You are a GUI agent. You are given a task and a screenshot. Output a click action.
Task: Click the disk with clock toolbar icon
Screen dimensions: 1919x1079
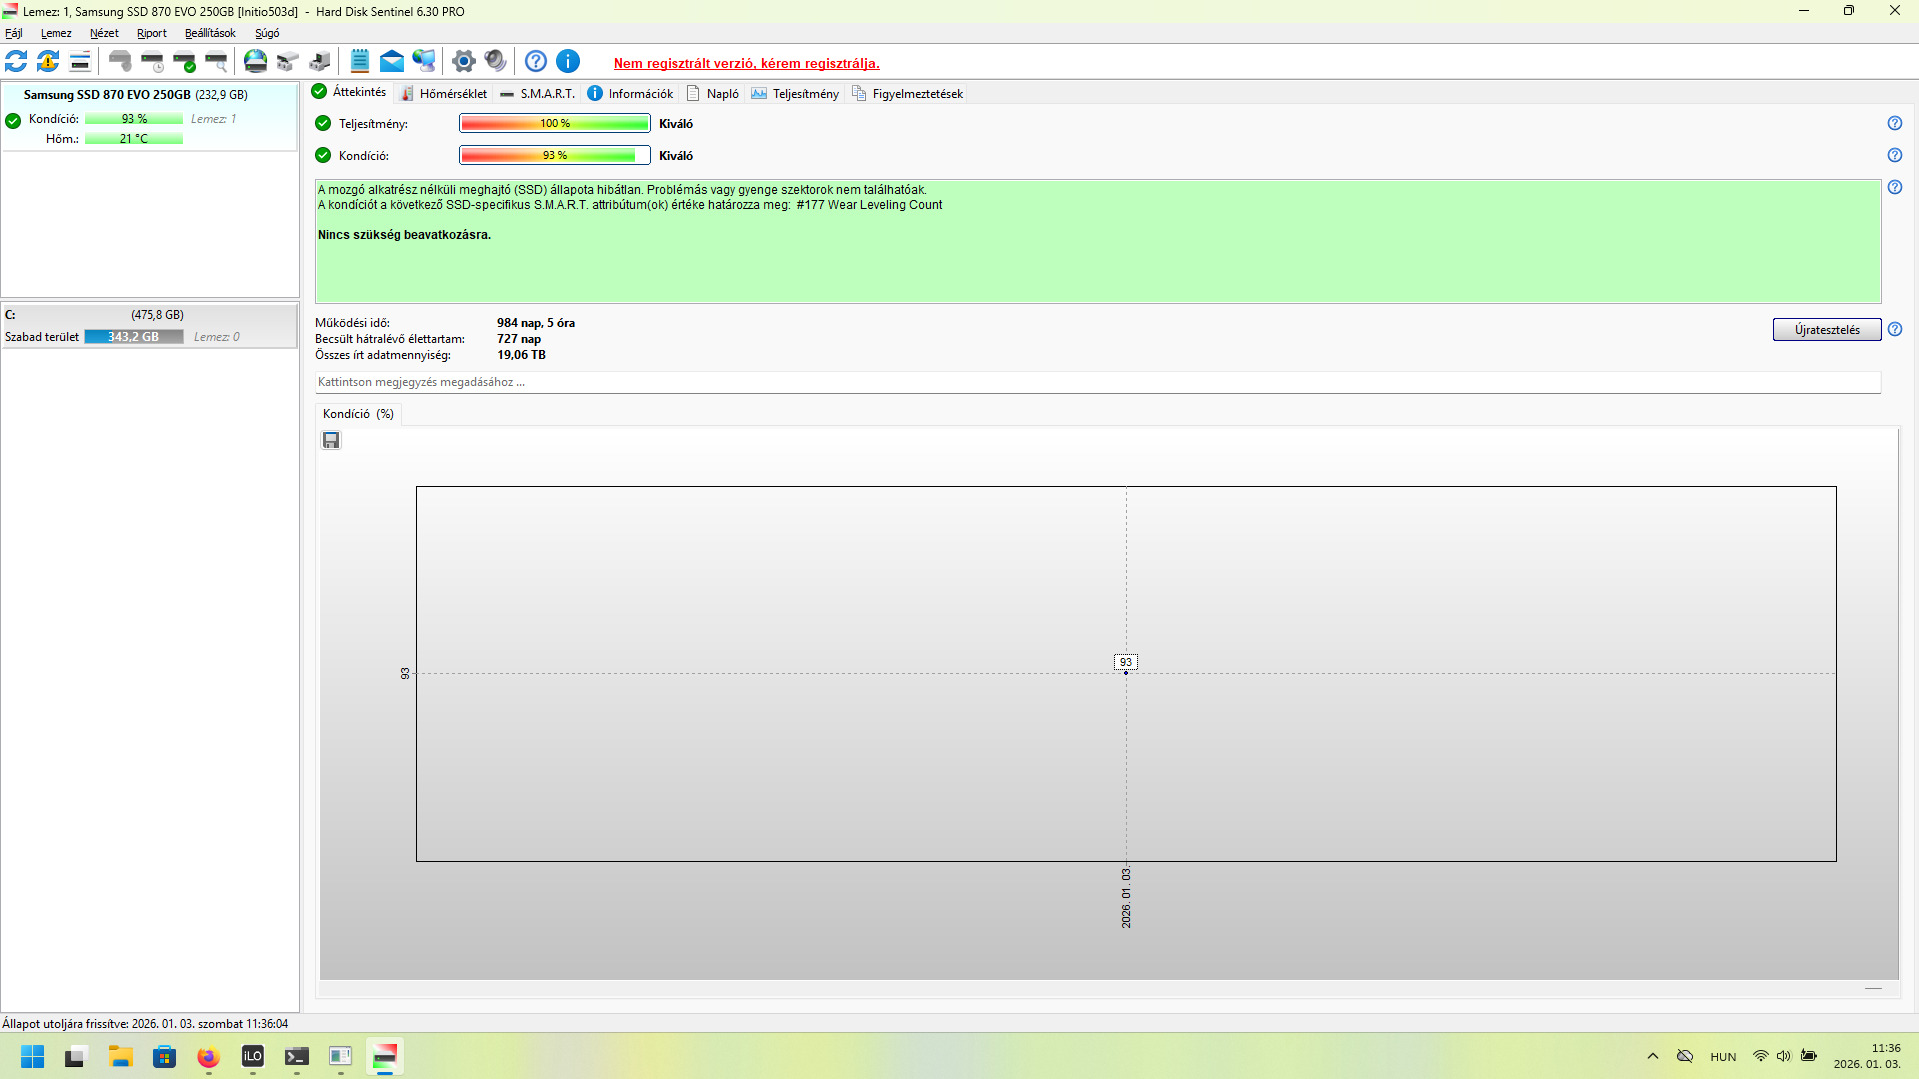pos(152,61)
